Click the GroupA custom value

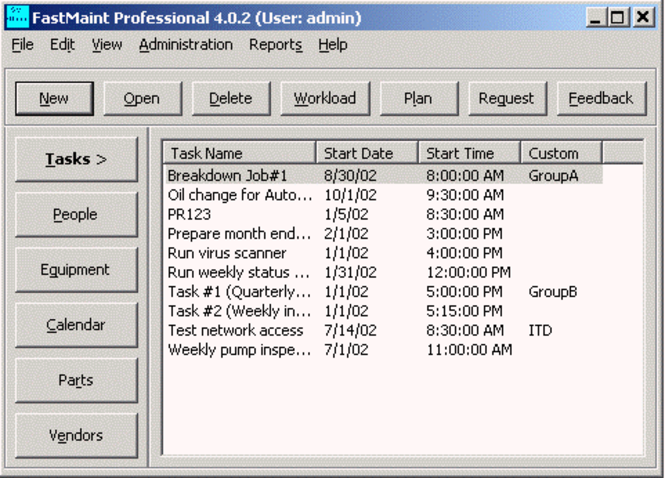[x=553, y=176]
